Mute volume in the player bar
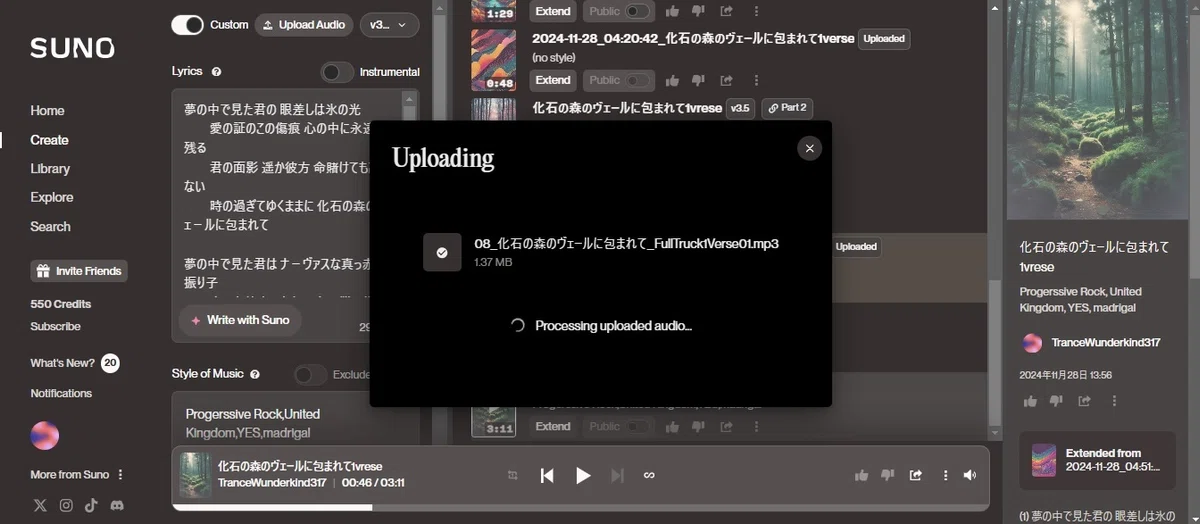This screenshot has height=524, width=1200. point(969,476)
